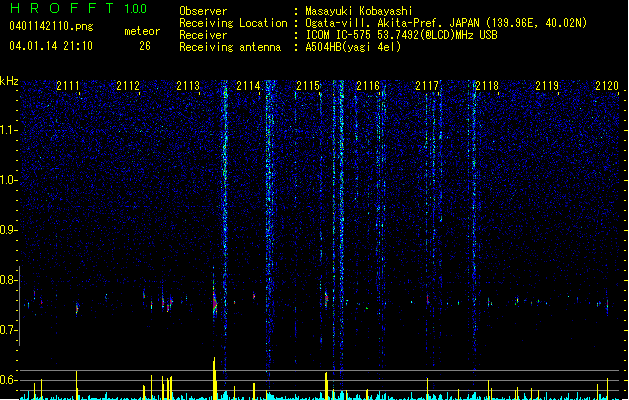
Task: Click time marker 2115
Action: 308,85
